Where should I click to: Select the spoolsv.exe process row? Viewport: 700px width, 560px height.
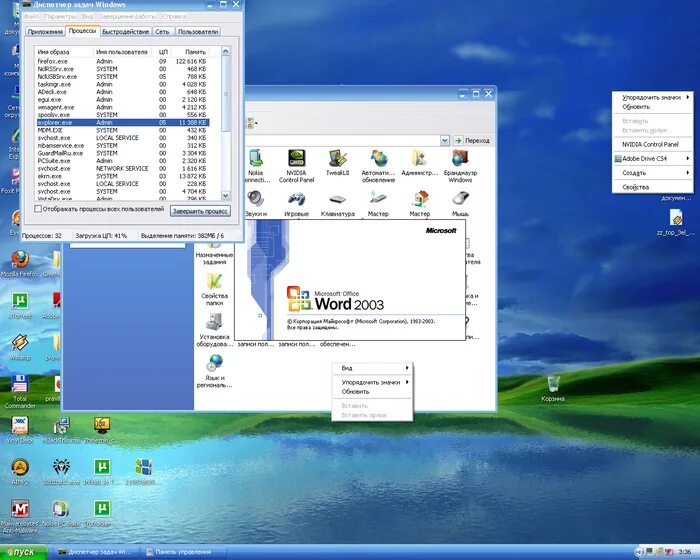pos(122,115)
